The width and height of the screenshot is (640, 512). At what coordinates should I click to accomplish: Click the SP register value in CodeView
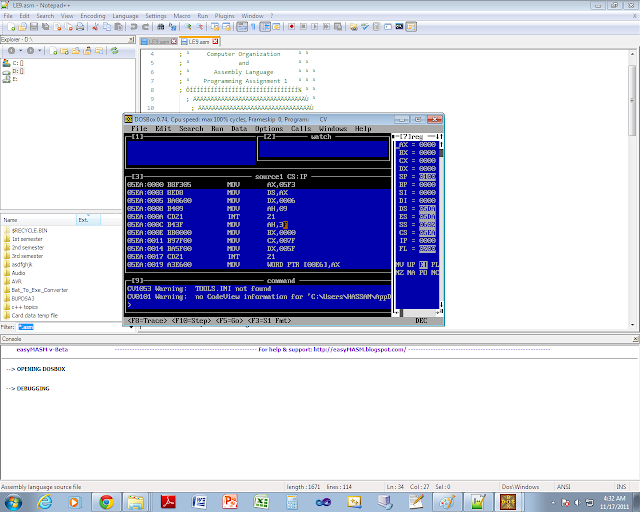tap(427, 176)
